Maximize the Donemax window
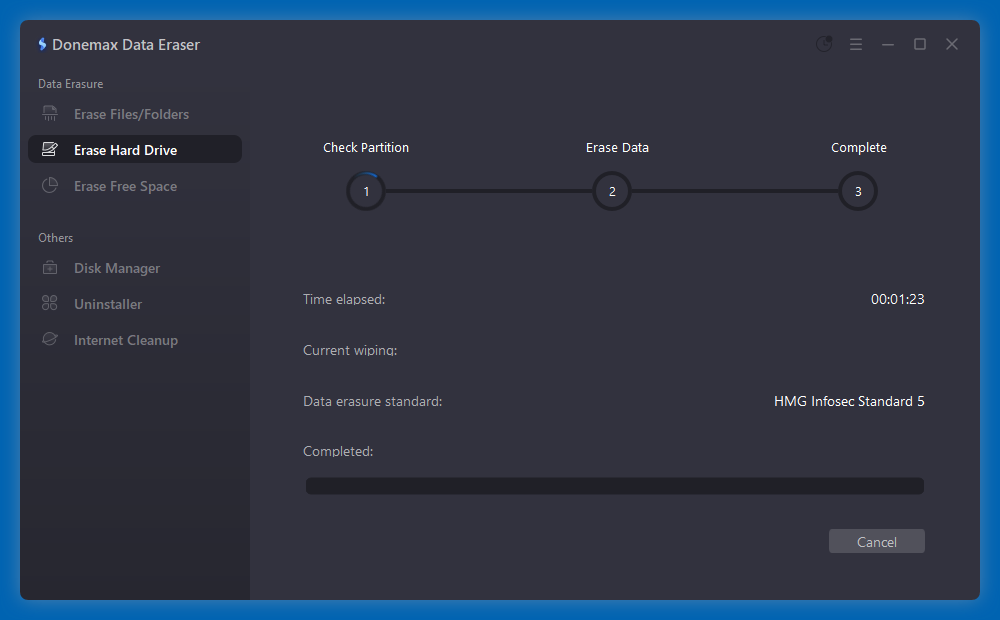The image size is (1000, 620). (920, 44)
